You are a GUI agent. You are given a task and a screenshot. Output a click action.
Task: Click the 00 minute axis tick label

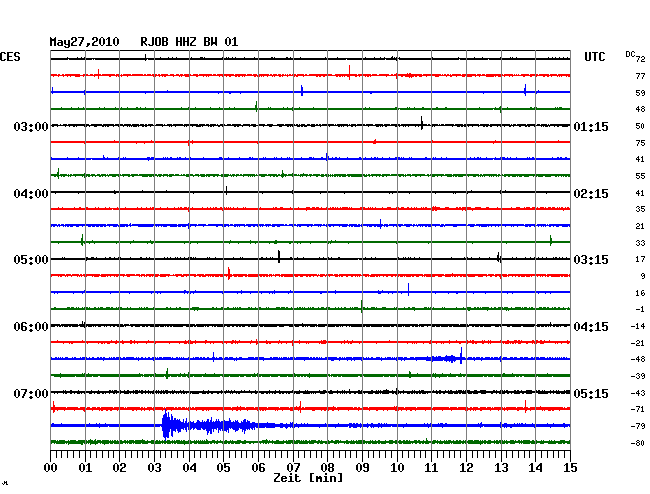point(51,468)
